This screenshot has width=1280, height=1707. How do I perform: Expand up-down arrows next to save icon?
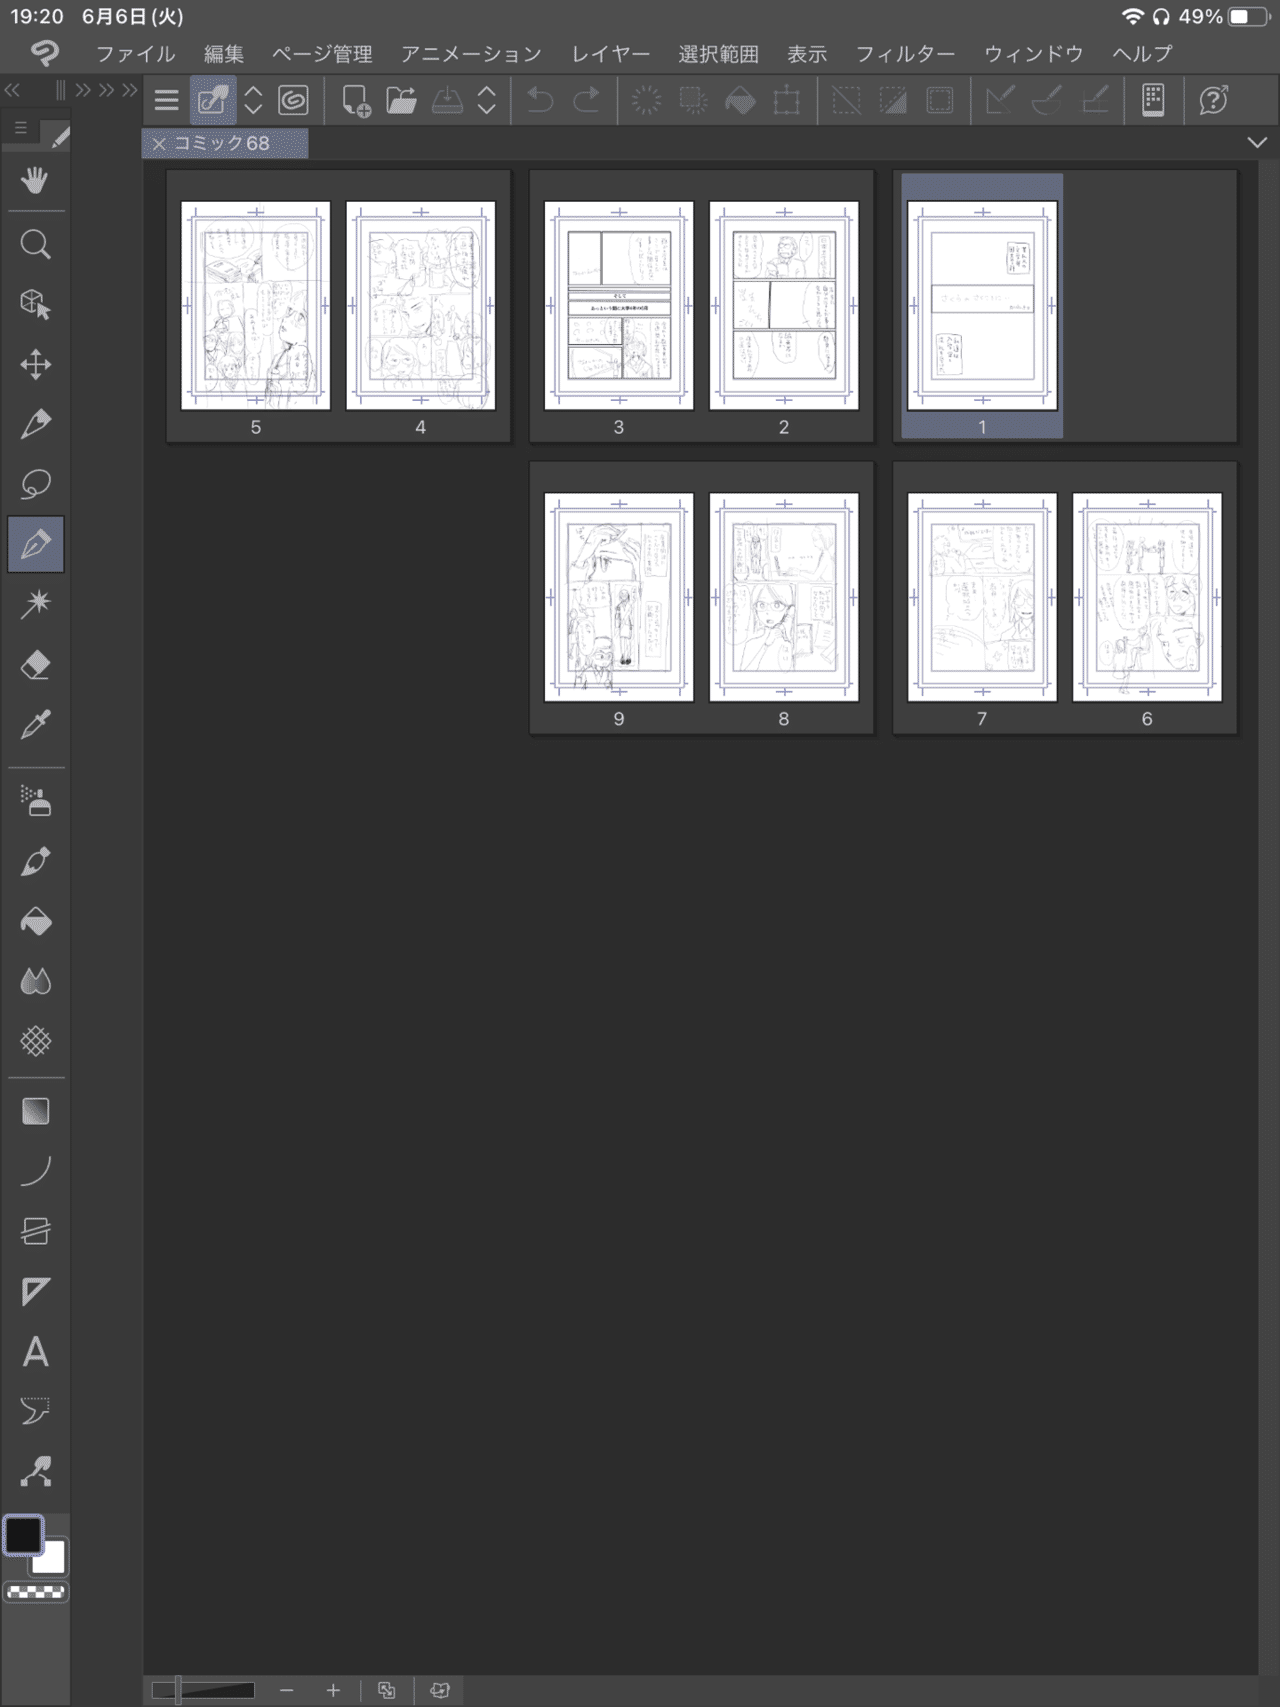pos(487,100)
